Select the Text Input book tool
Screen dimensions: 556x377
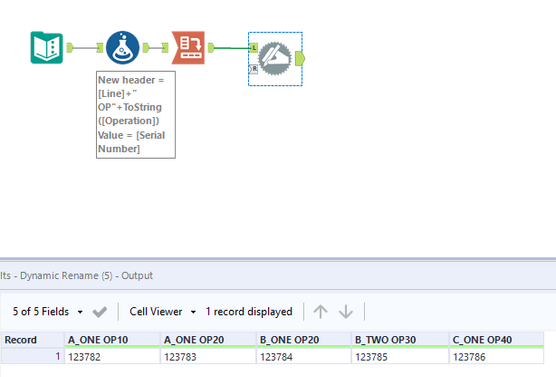[47, 48]
